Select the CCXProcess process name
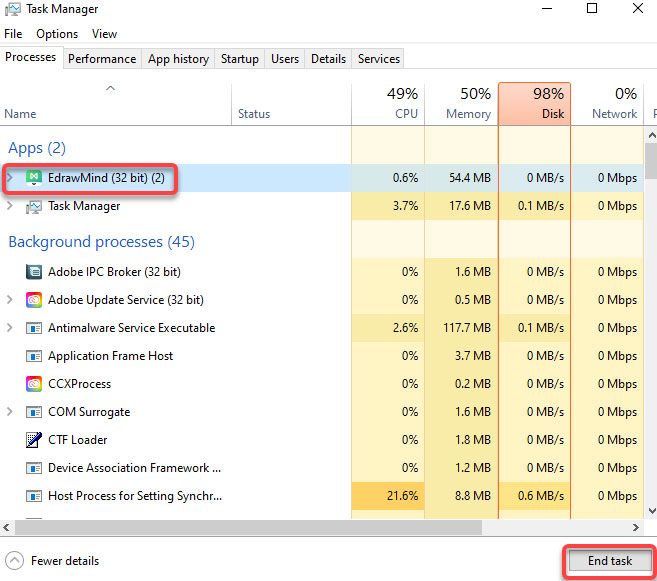Image resolution: width=657 pixels, height=581 pixels. [79, 384]
